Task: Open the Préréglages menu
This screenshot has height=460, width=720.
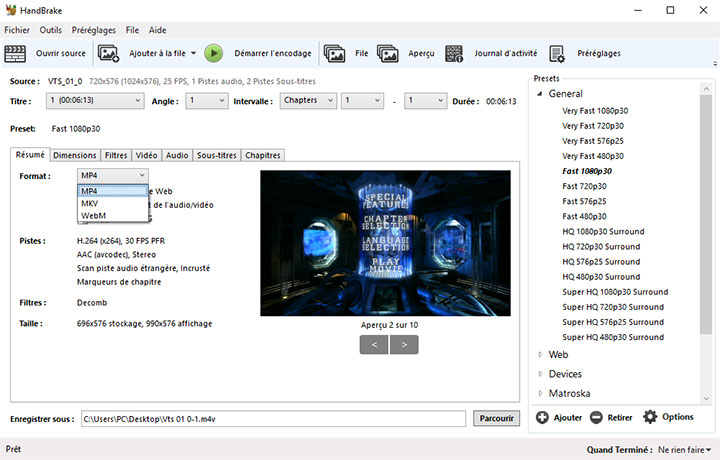Action: (94, 30)
